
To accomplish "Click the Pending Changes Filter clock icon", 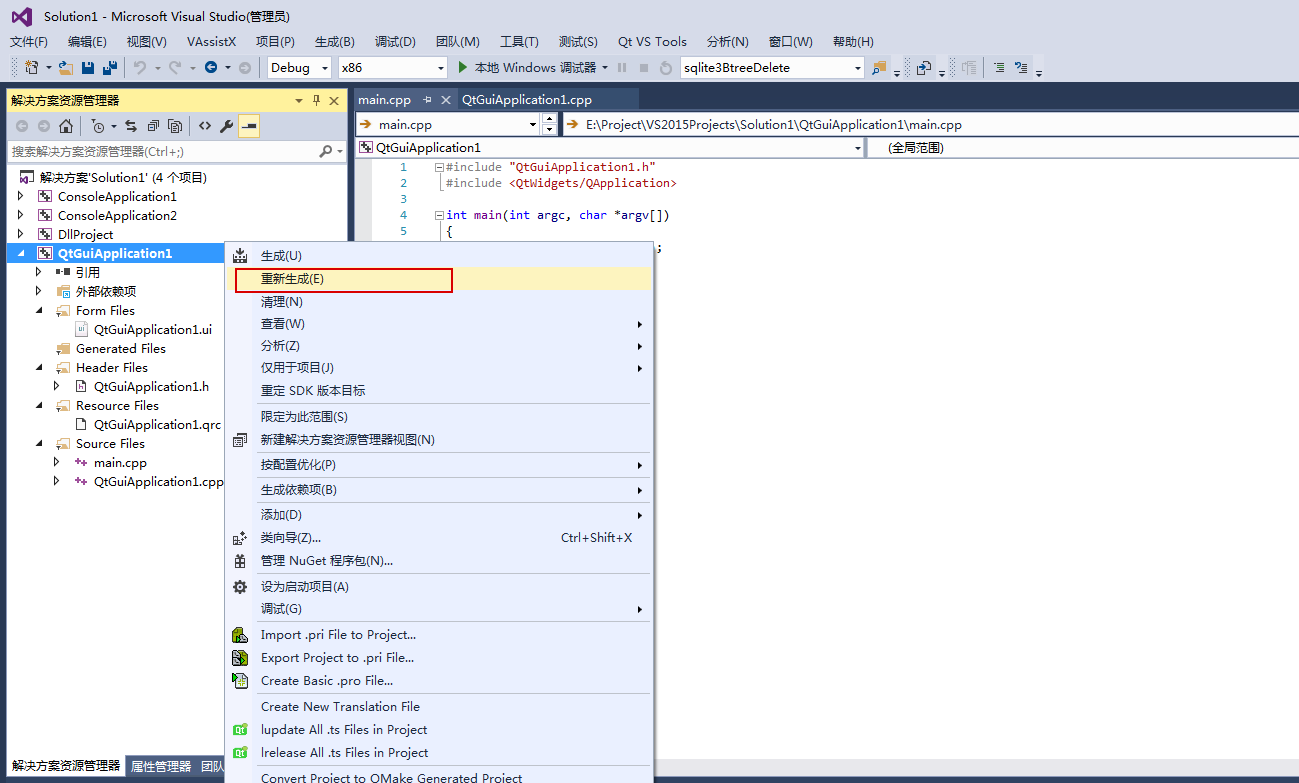I will [x=98, y=126].
